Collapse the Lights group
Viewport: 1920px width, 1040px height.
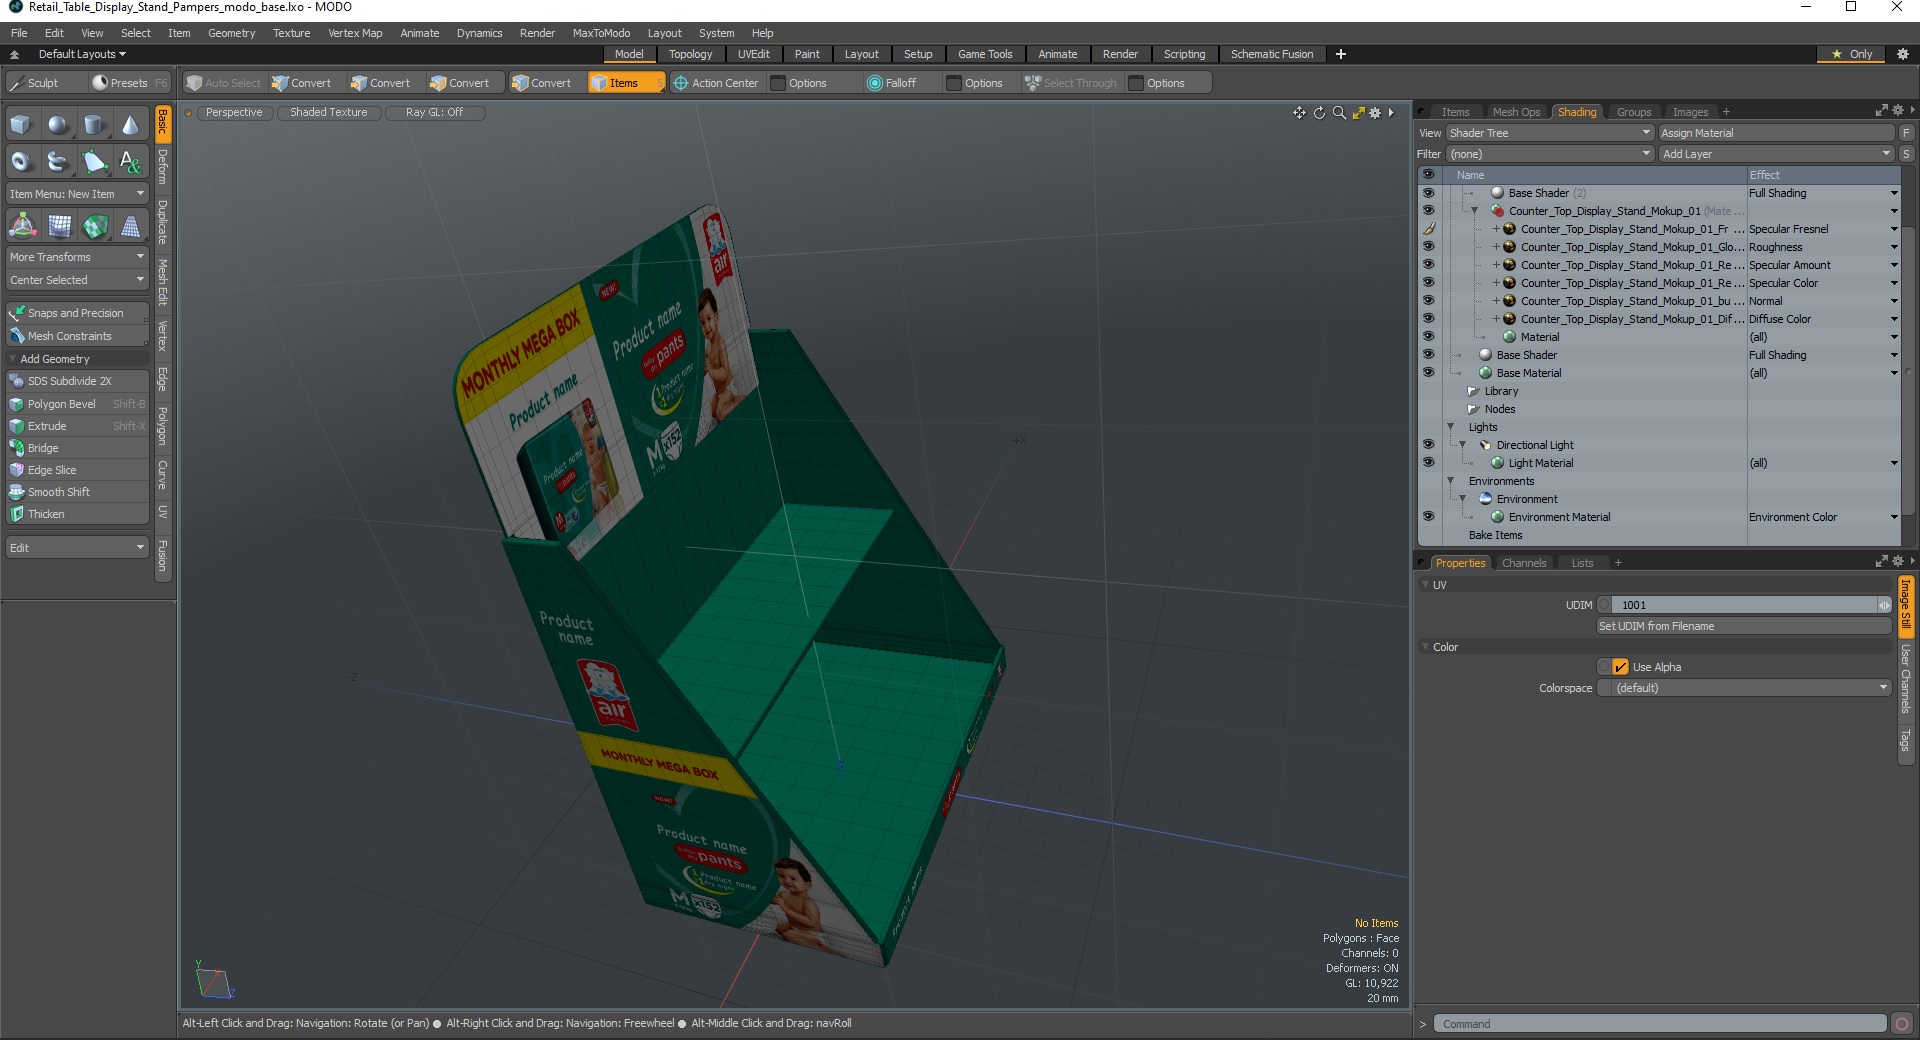(x=1450, y=427)
